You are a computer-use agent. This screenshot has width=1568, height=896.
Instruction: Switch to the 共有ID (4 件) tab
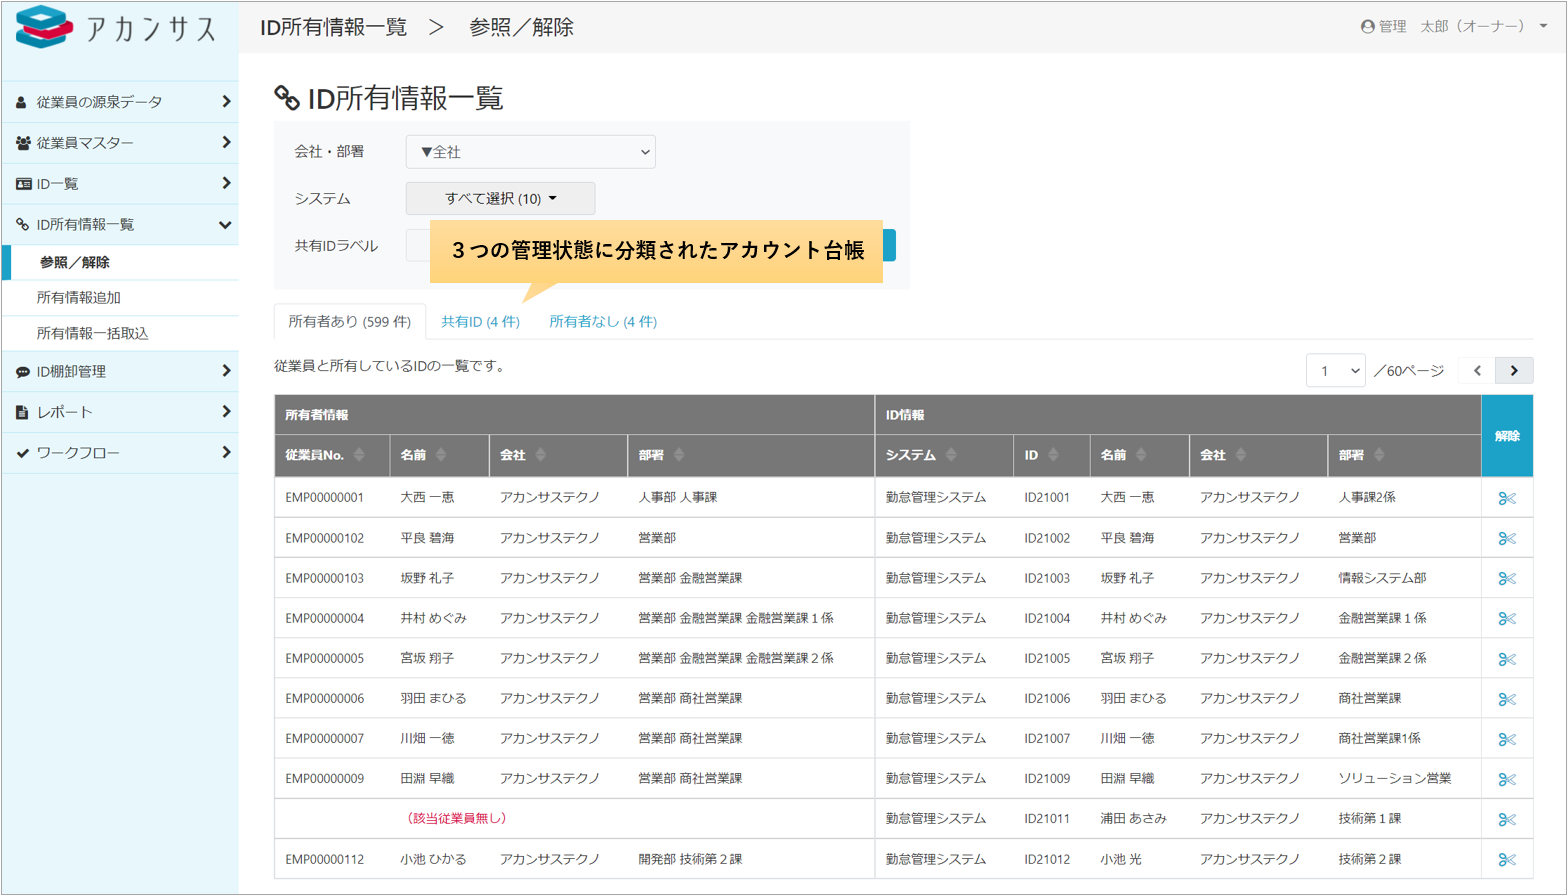click(x=480, y=322)
